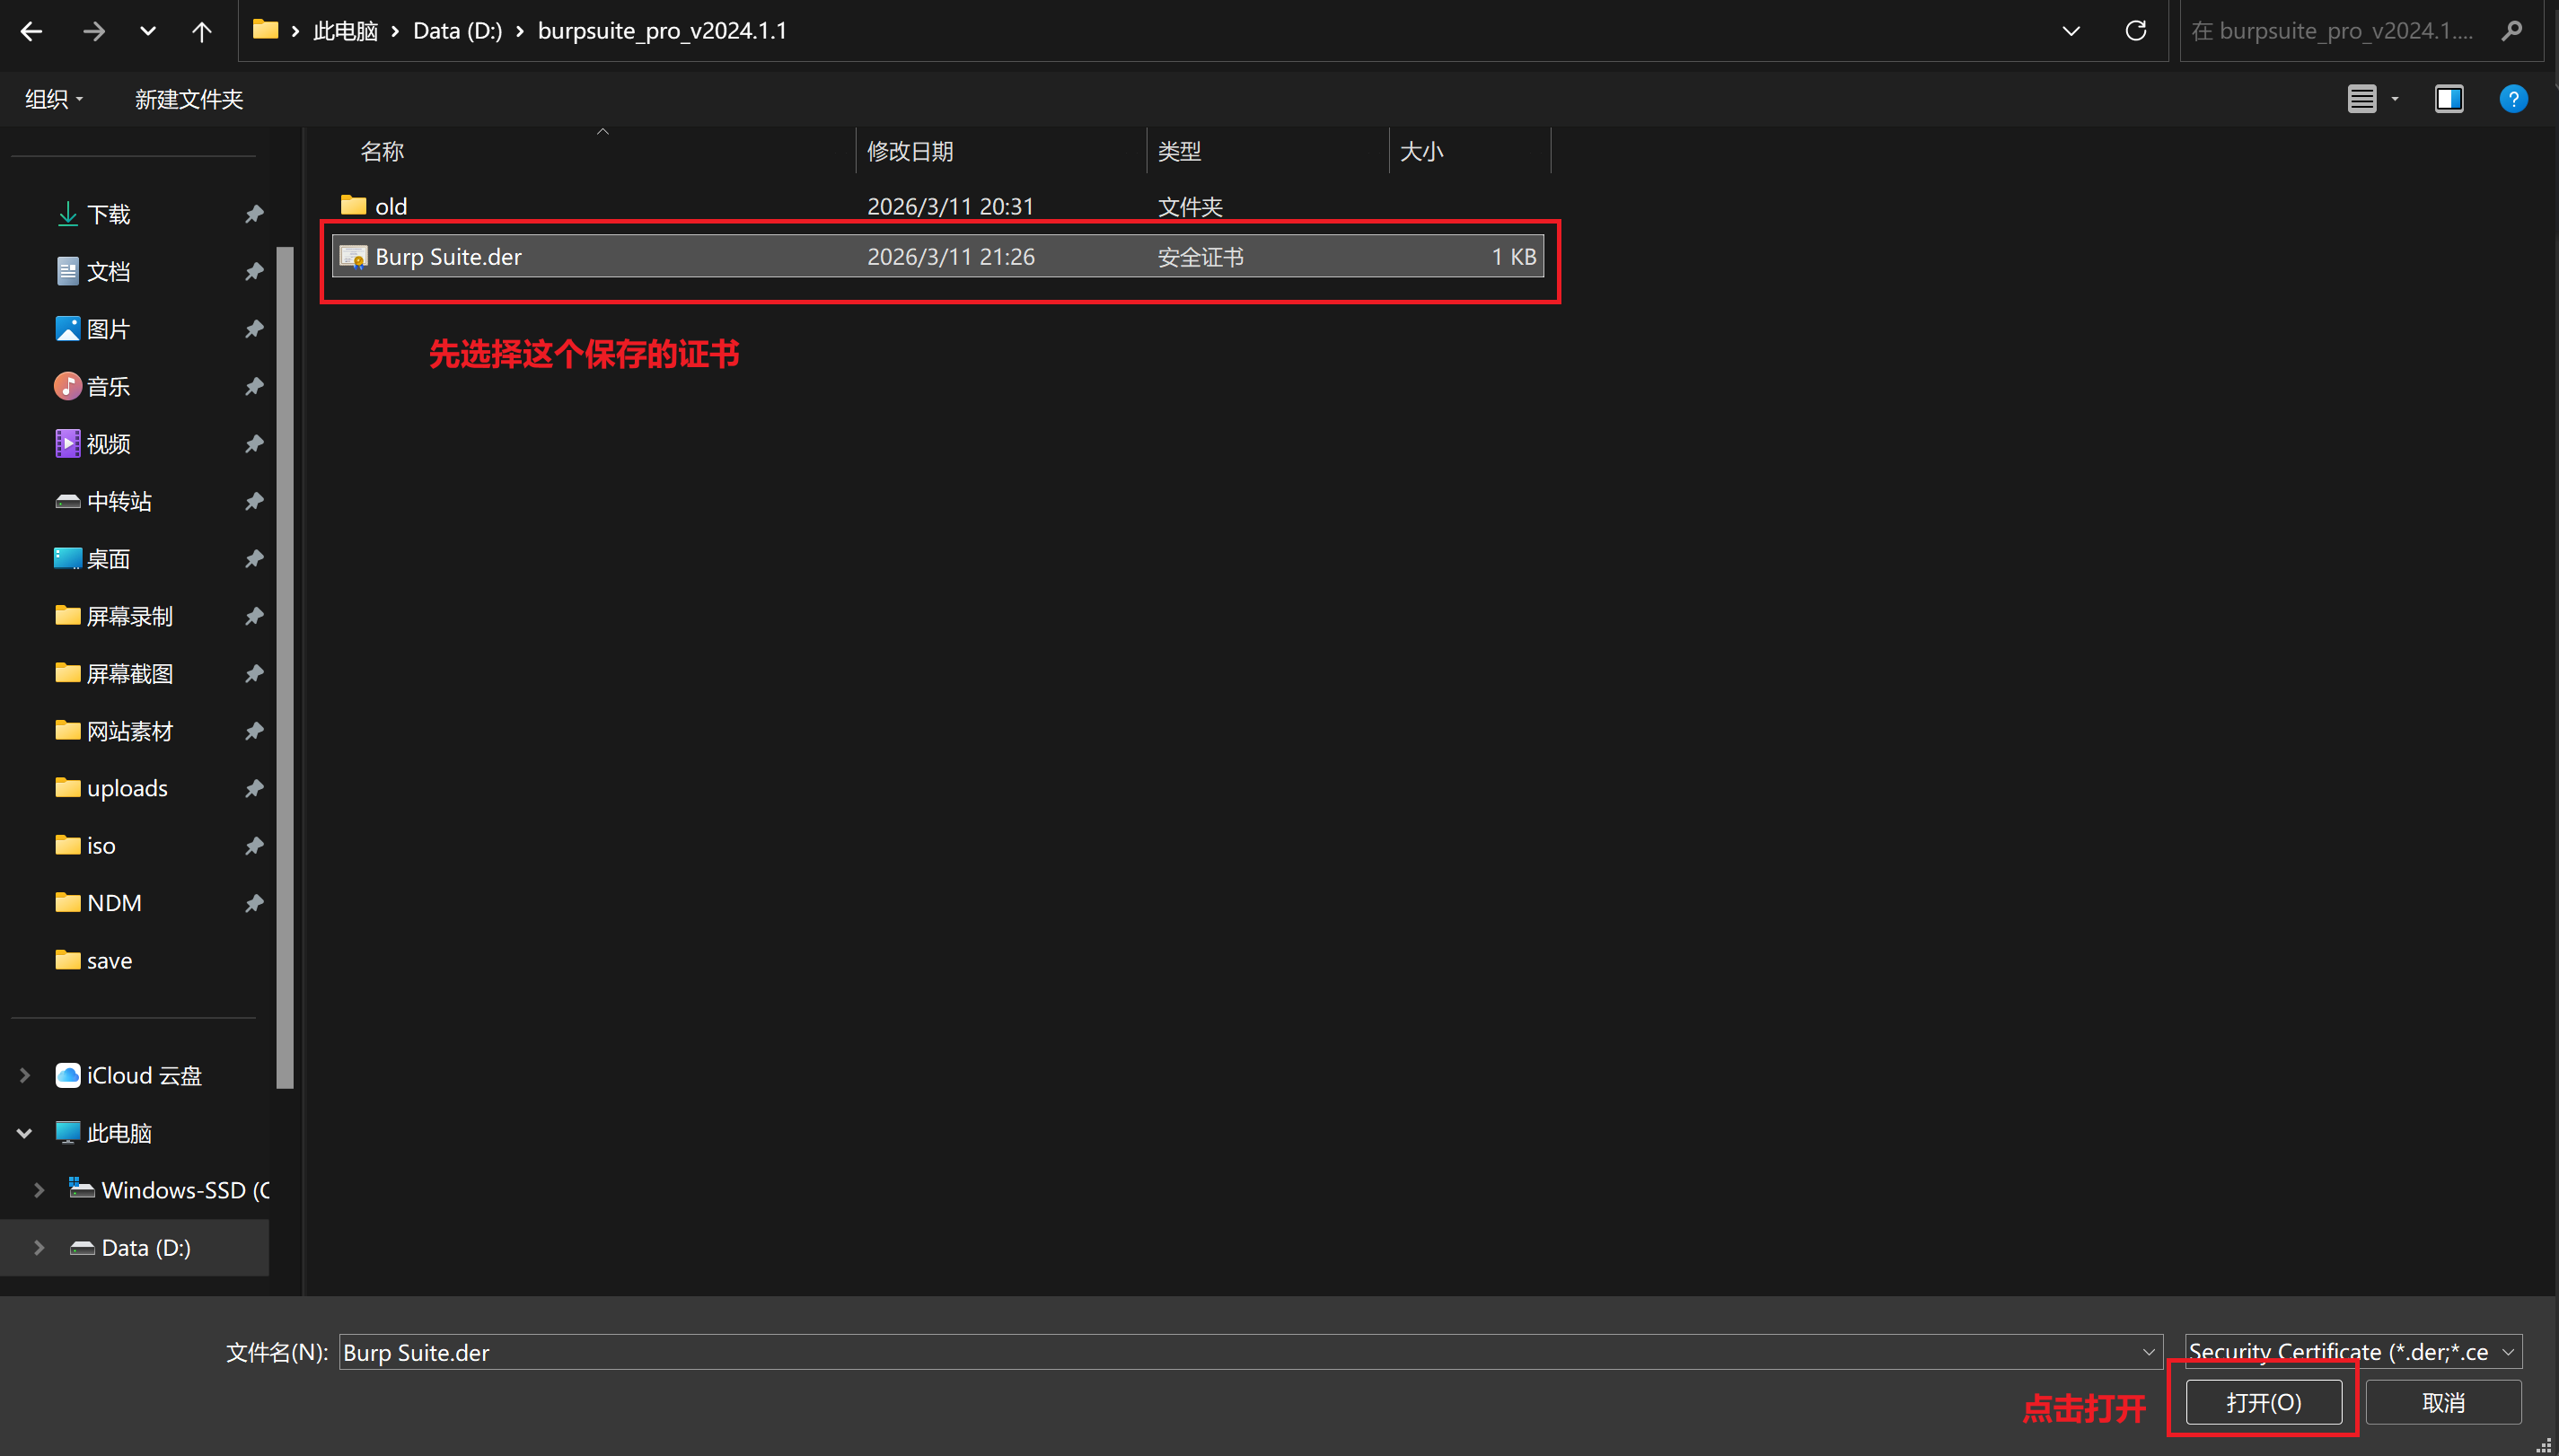
Task: Refresh the current folder view
Action: (x=2135, y=31)
